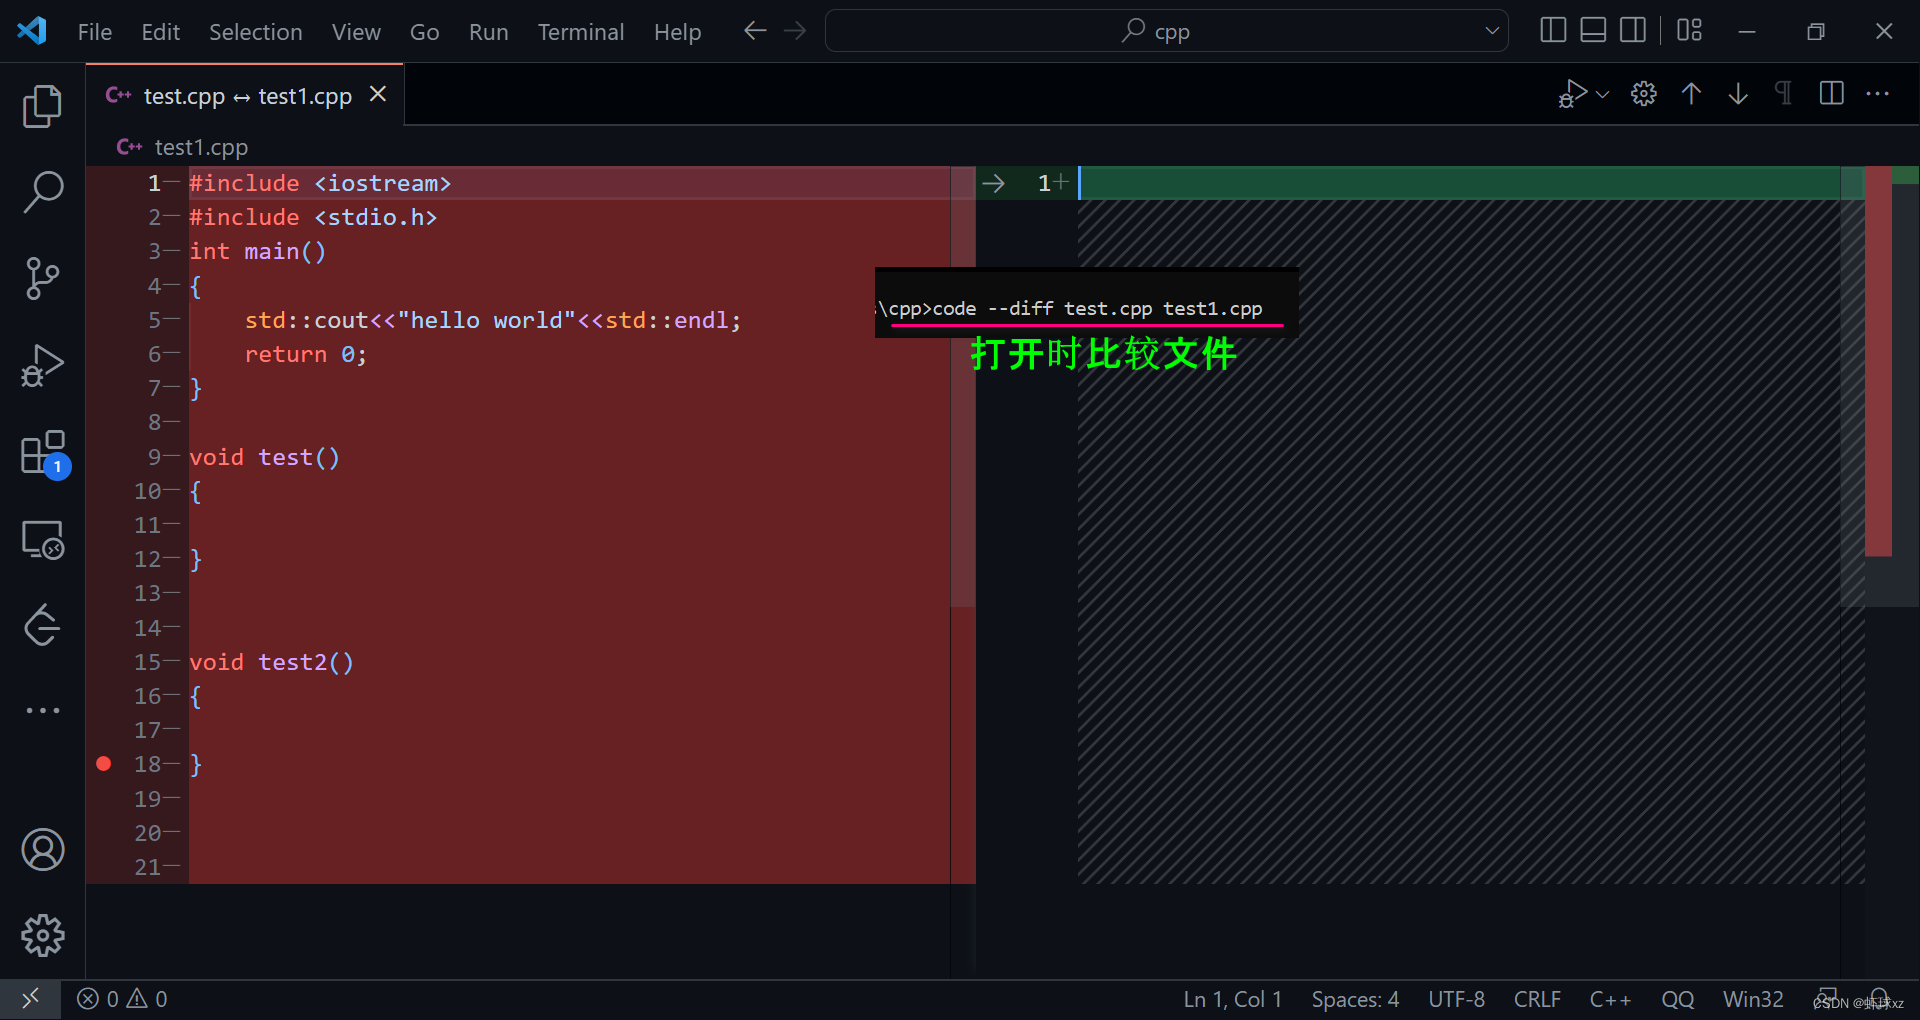Click the left pane minimap slider
Screen dimensions: 1920x1020
tap(963, 387)
